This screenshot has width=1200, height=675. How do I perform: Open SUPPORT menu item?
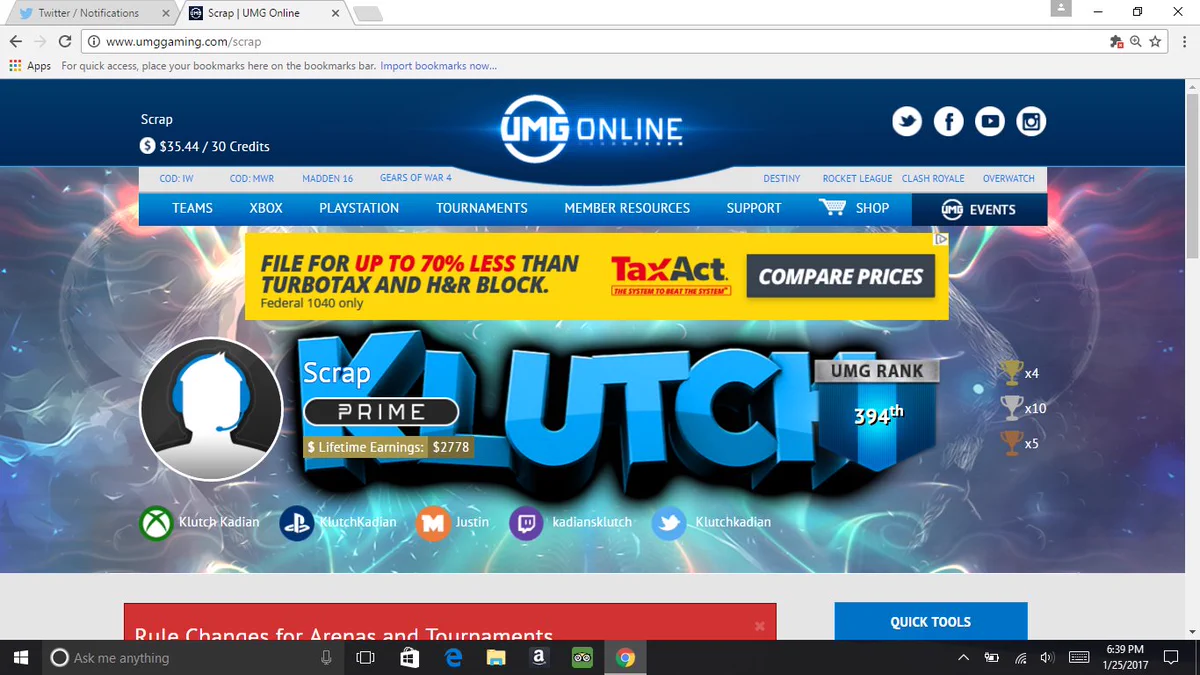click(754, 208)
